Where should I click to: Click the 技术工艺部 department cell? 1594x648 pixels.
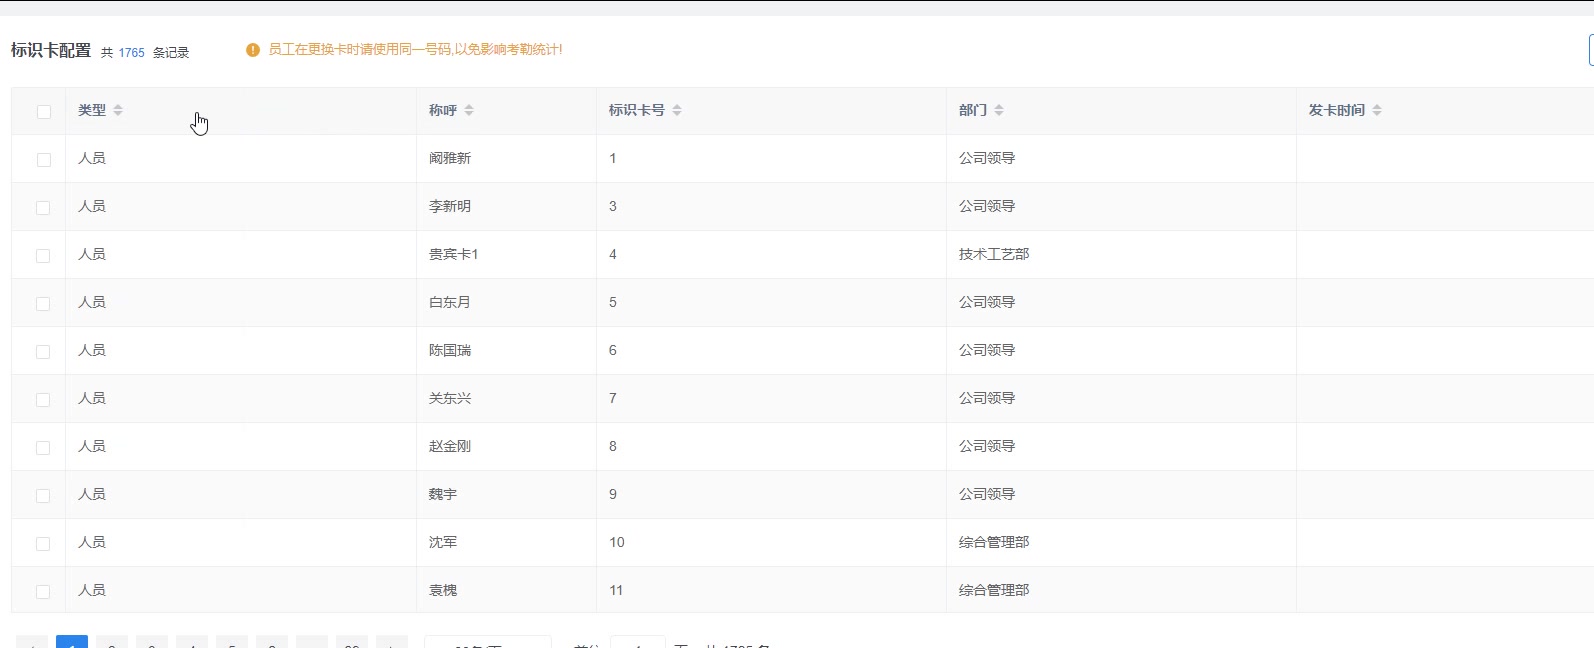pyautogui.click(x=994, y=254)
